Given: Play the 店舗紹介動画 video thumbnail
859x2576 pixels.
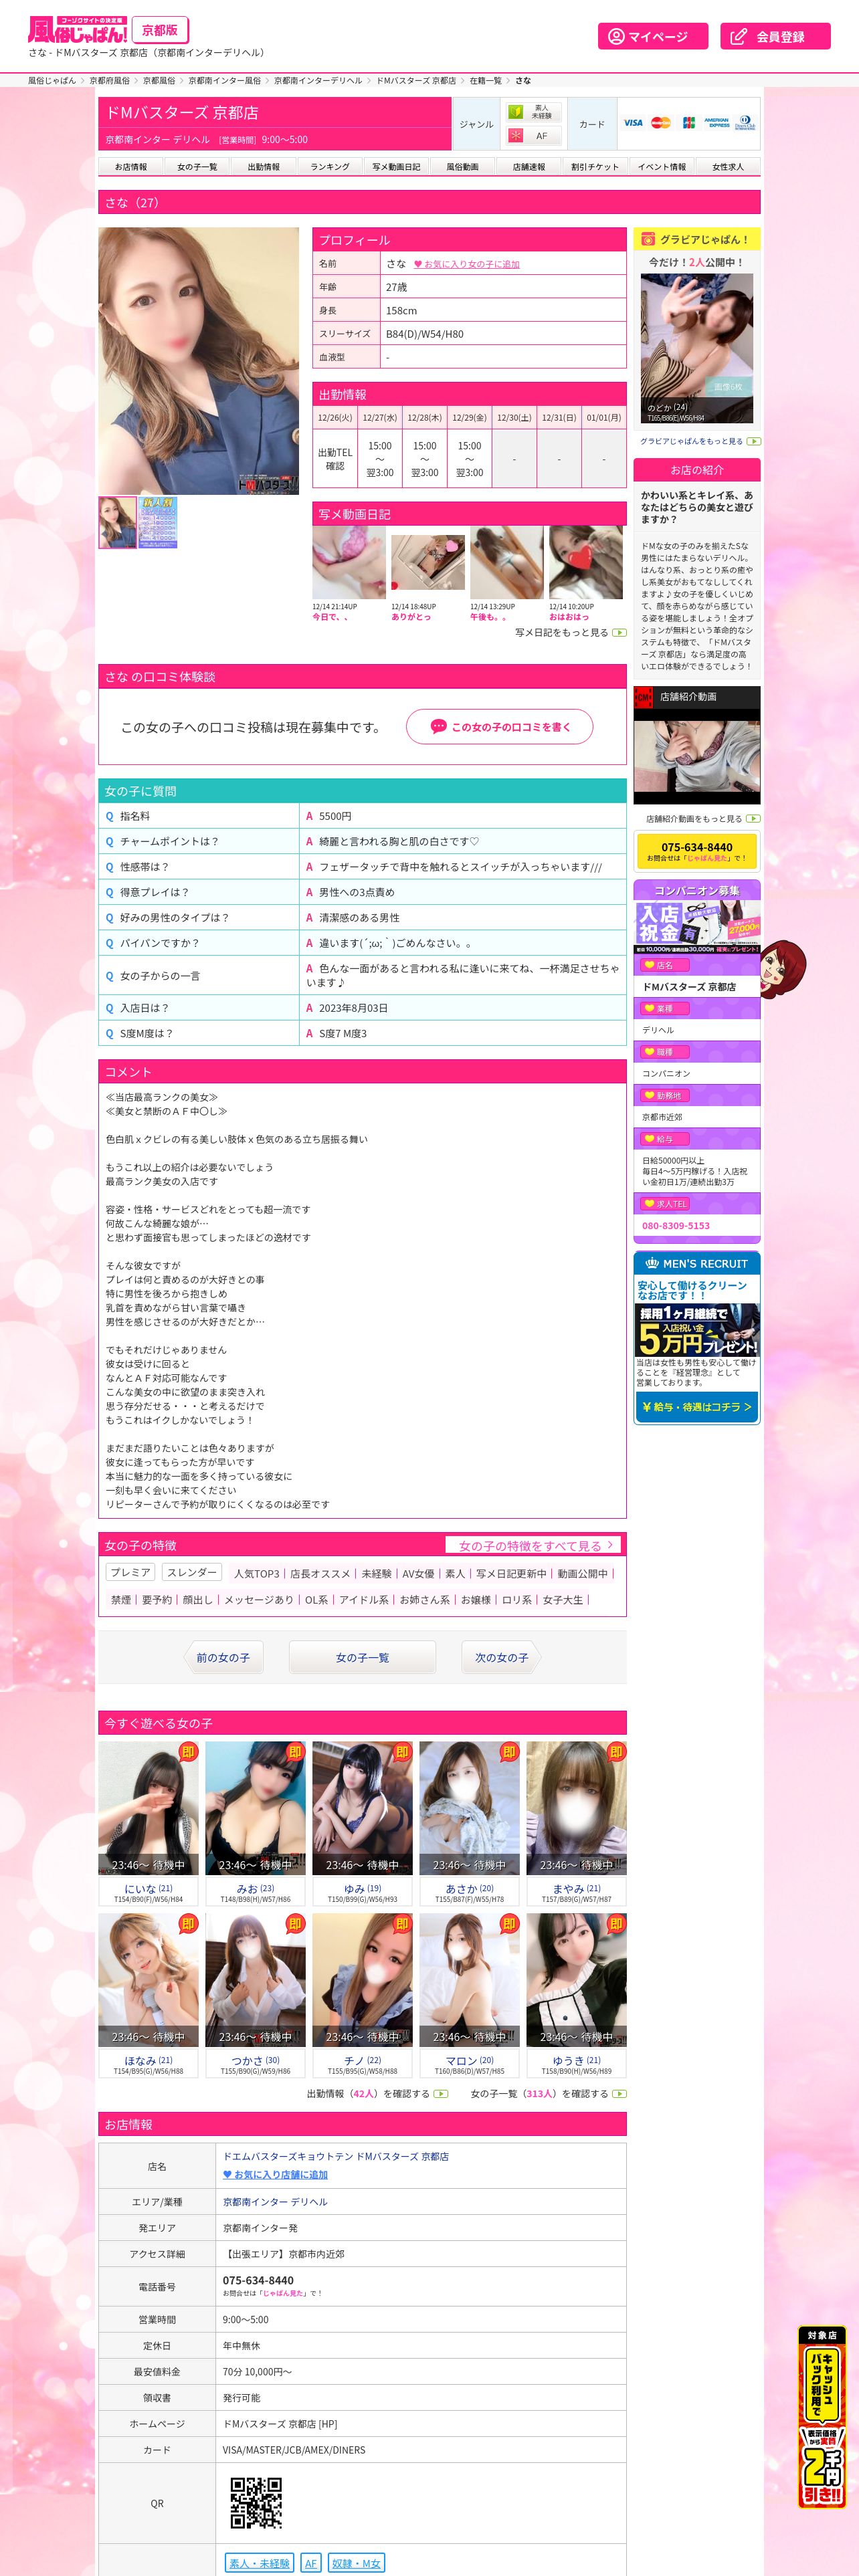Looking at the screenshot, I should [697, 756].
